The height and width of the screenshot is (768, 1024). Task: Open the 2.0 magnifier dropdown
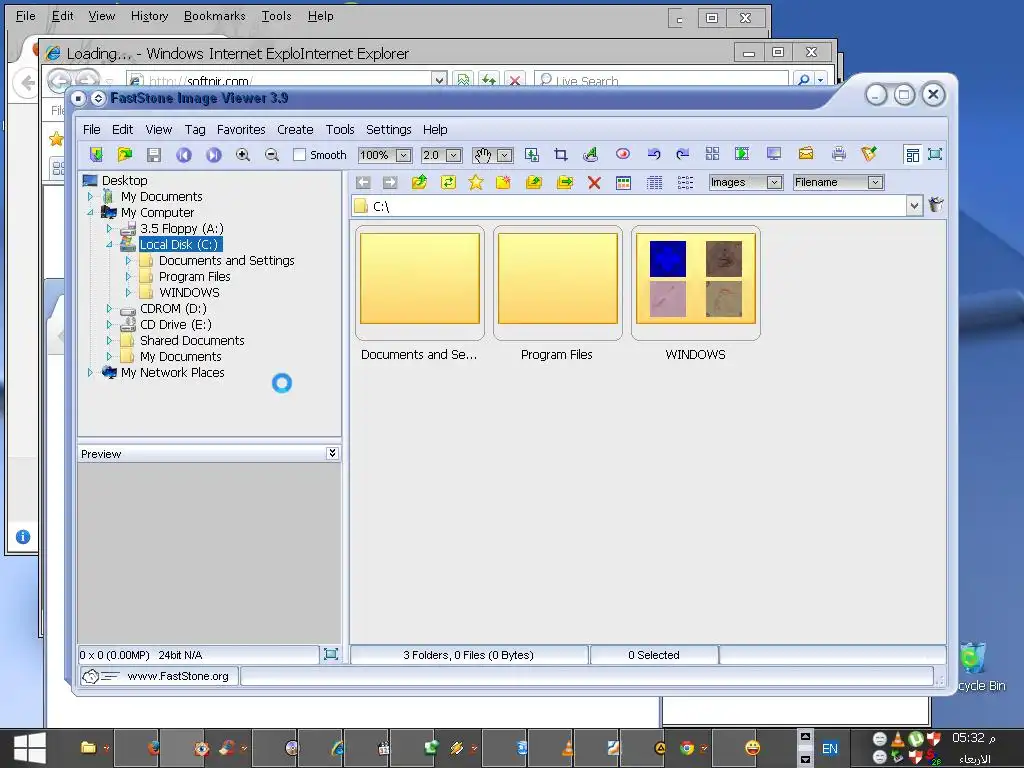[453, 155]
